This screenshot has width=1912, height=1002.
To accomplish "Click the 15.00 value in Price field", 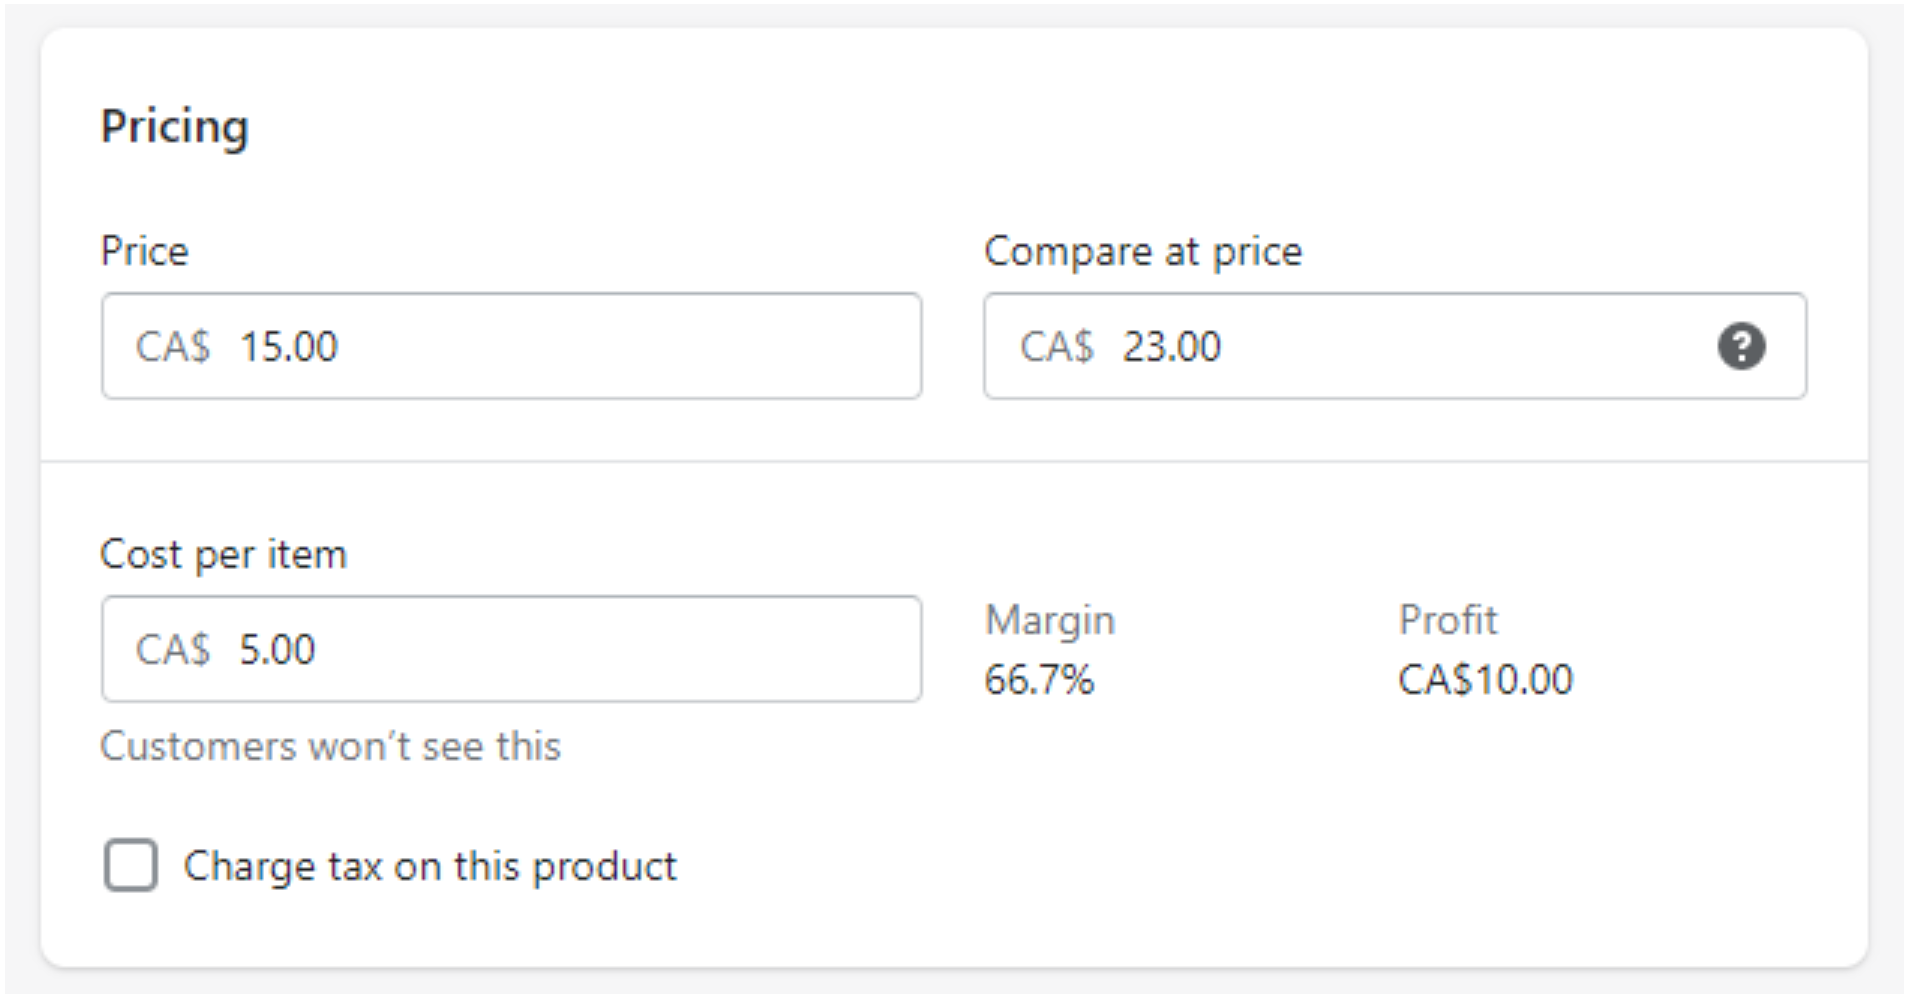I will coord(289,347).
